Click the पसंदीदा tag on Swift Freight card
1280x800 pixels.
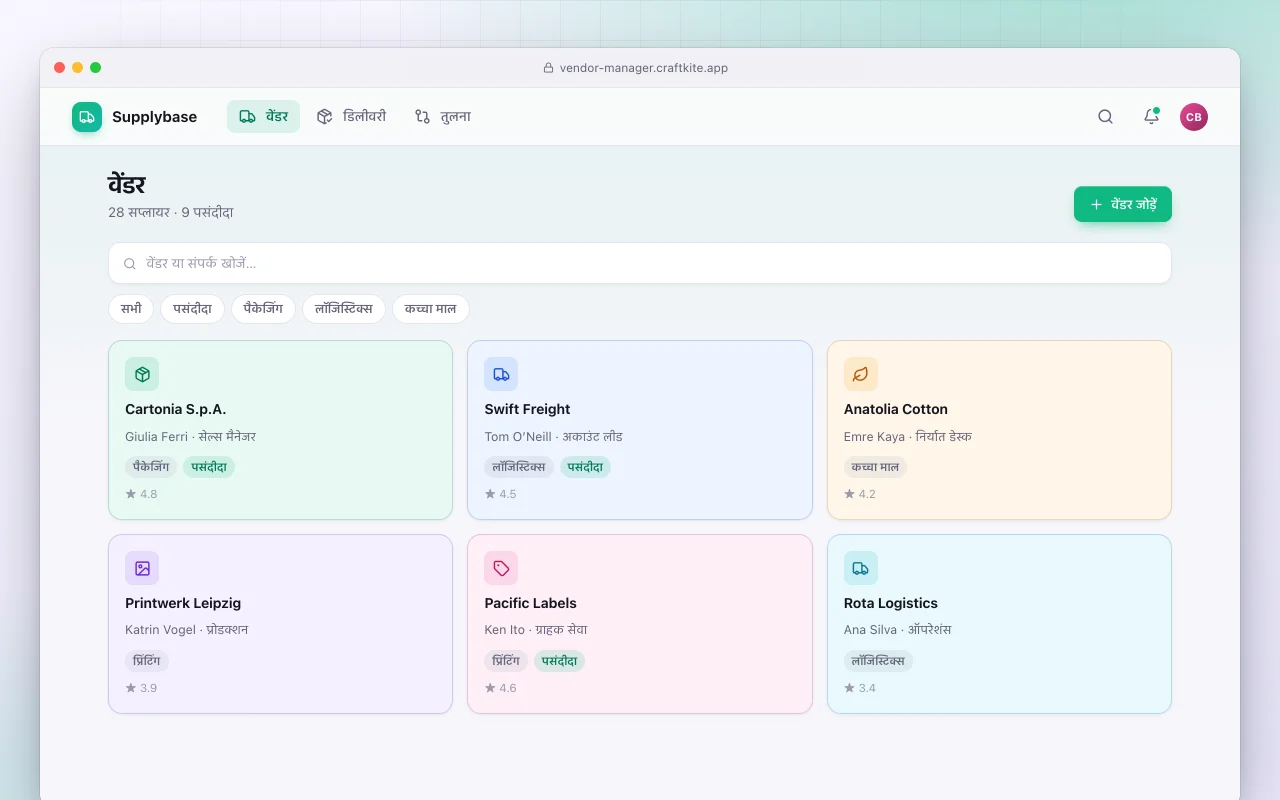585,467
